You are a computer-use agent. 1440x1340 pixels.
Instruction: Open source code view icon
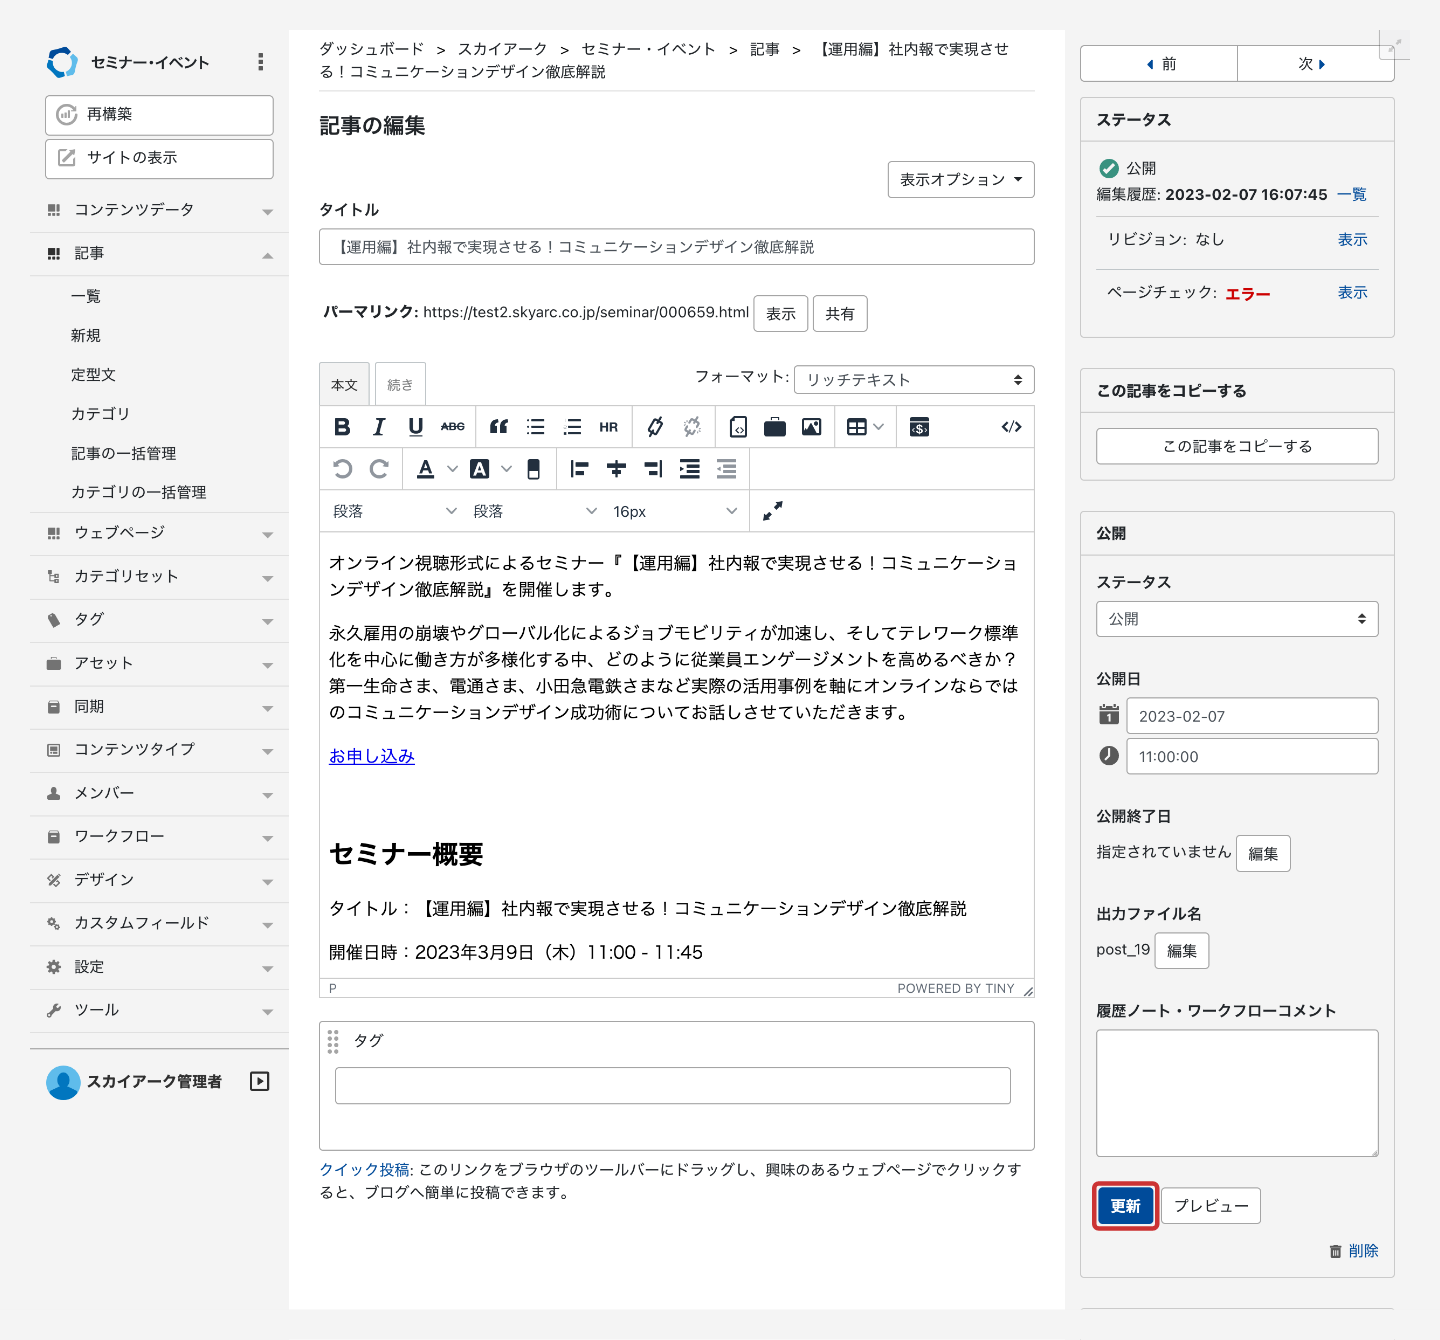point(1011,427)
